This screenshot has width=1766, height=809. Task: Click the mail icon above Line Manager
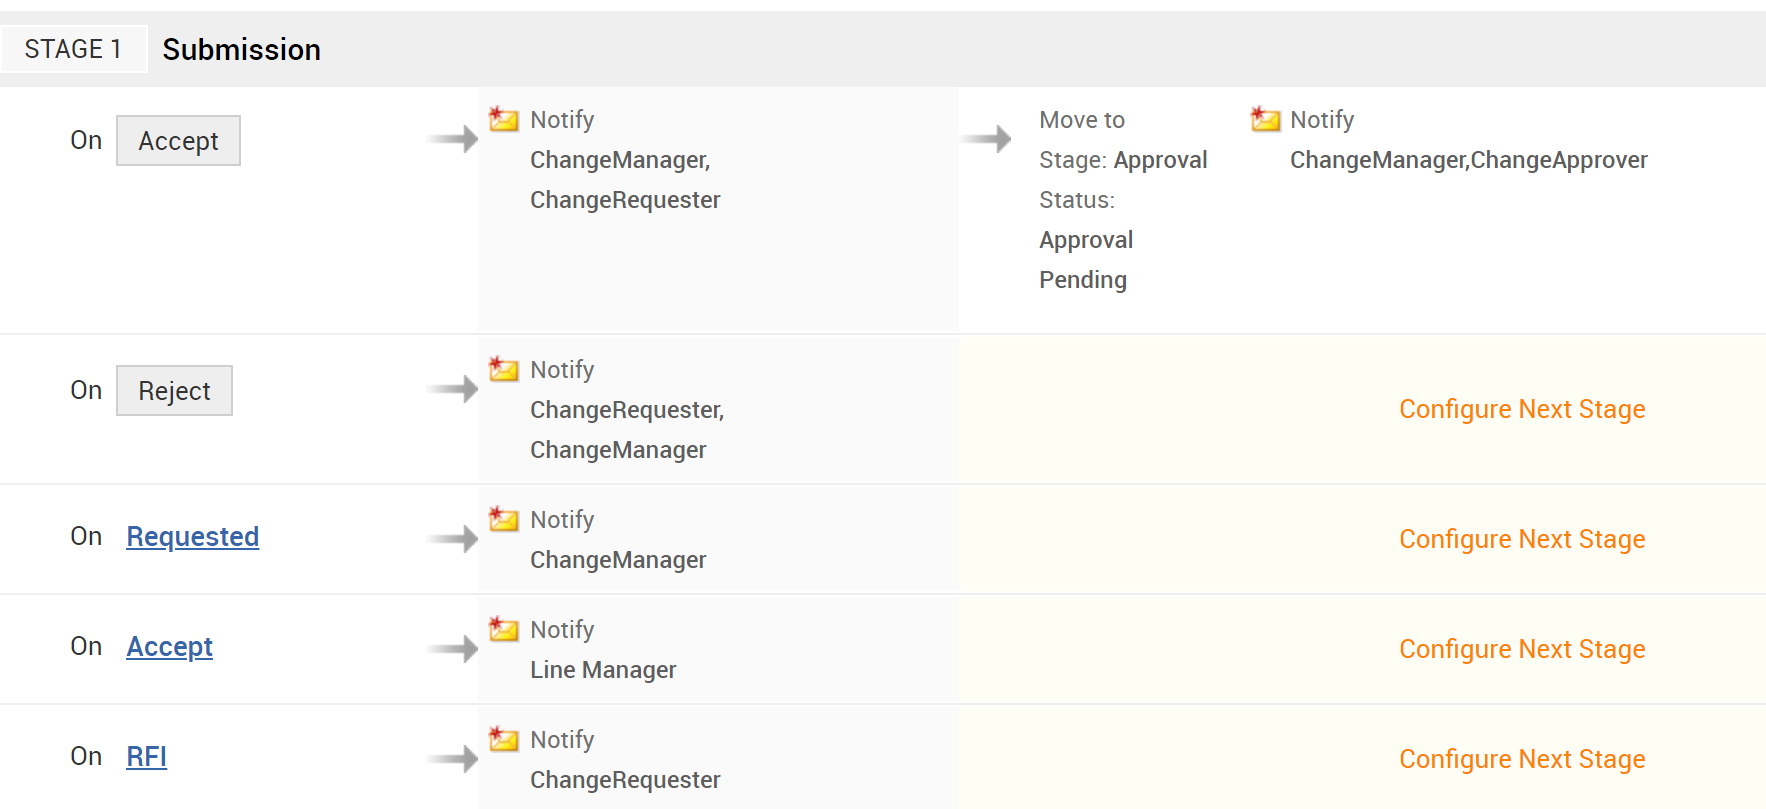click(504, 630)
